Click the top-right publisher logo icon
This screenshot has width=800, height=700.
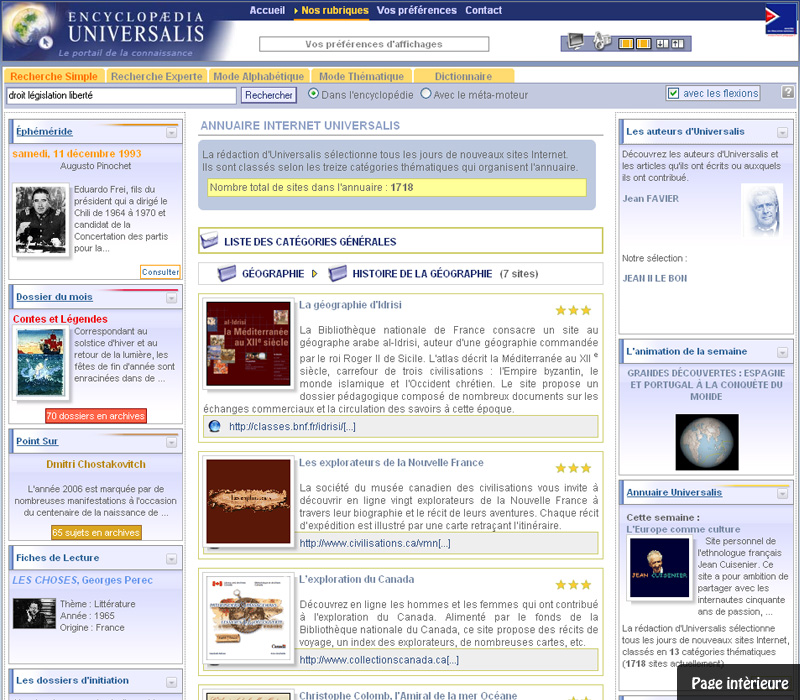[x=781, y=20]
